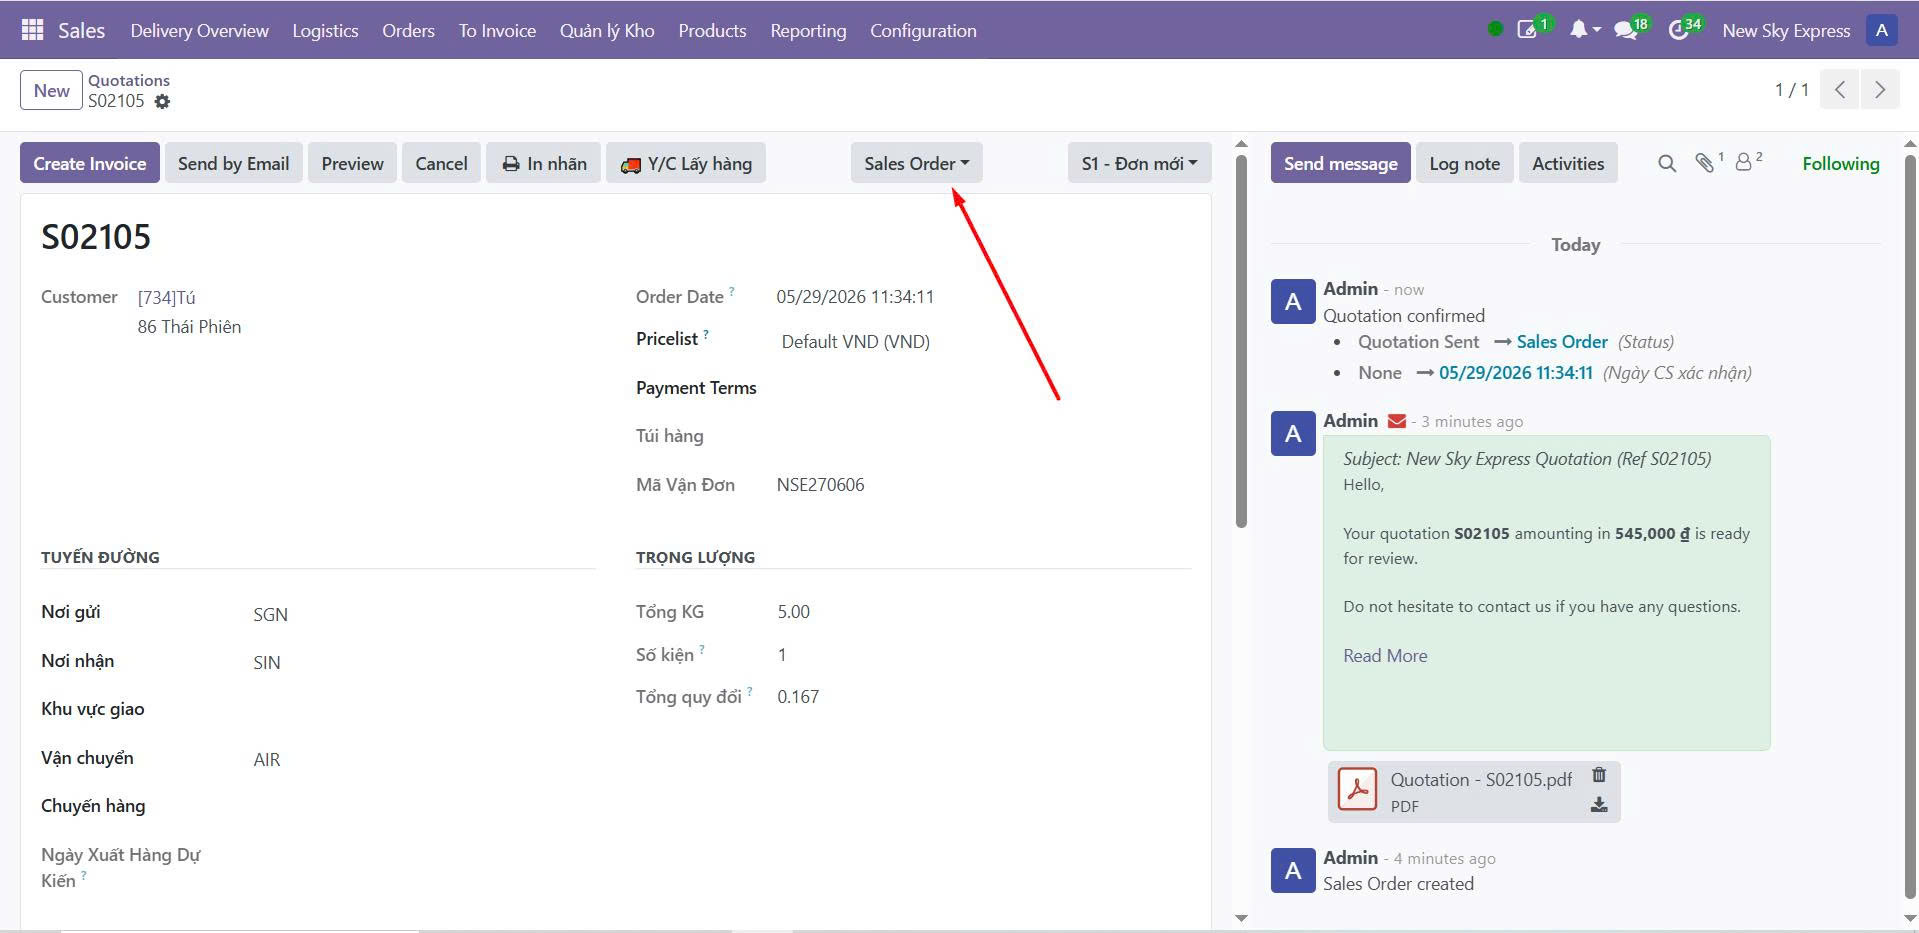Expand the Sales Order status dropdown
This screenshot has height=933, width=1919.
pyautogui.click(x=916, y=163)
